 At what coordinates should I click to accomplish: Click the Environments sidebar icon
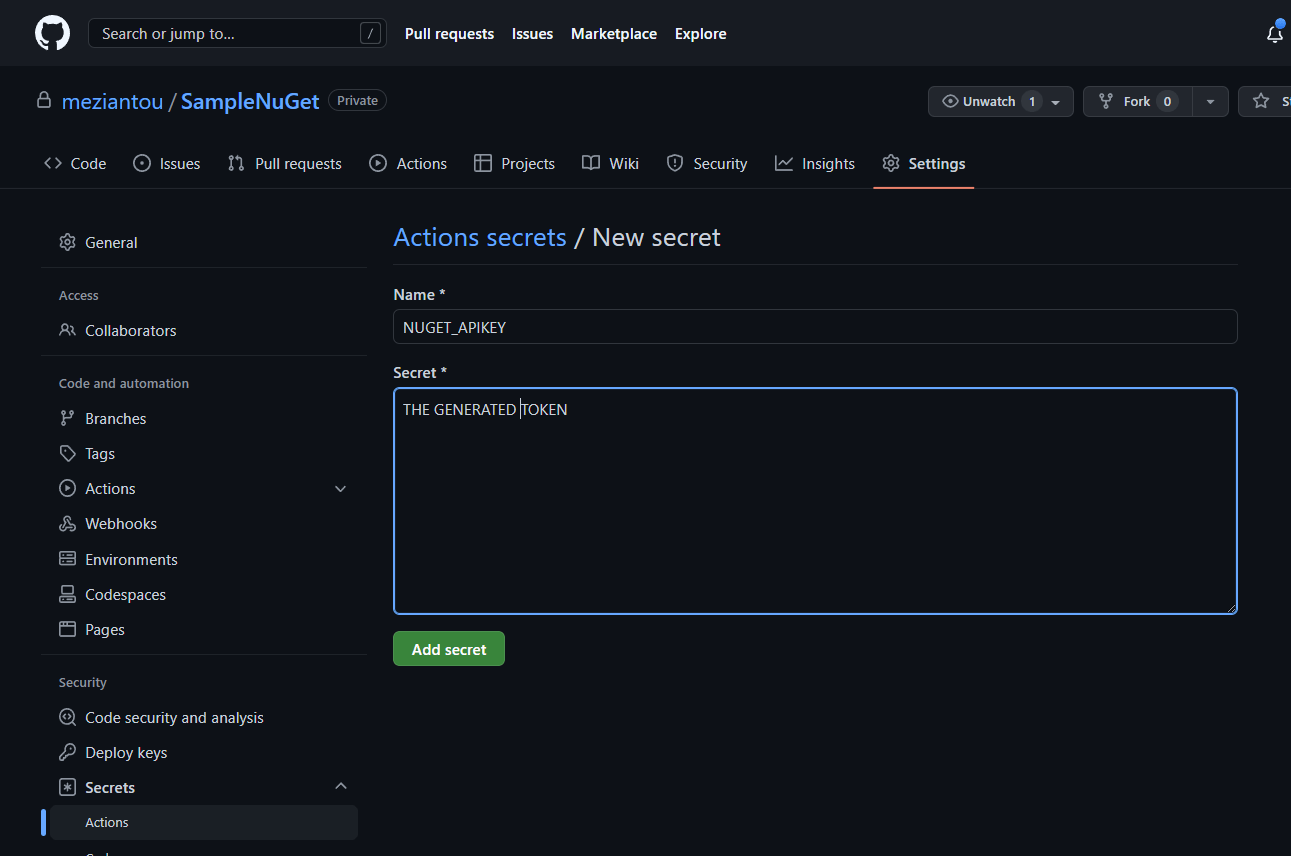(x=67, y=560)
